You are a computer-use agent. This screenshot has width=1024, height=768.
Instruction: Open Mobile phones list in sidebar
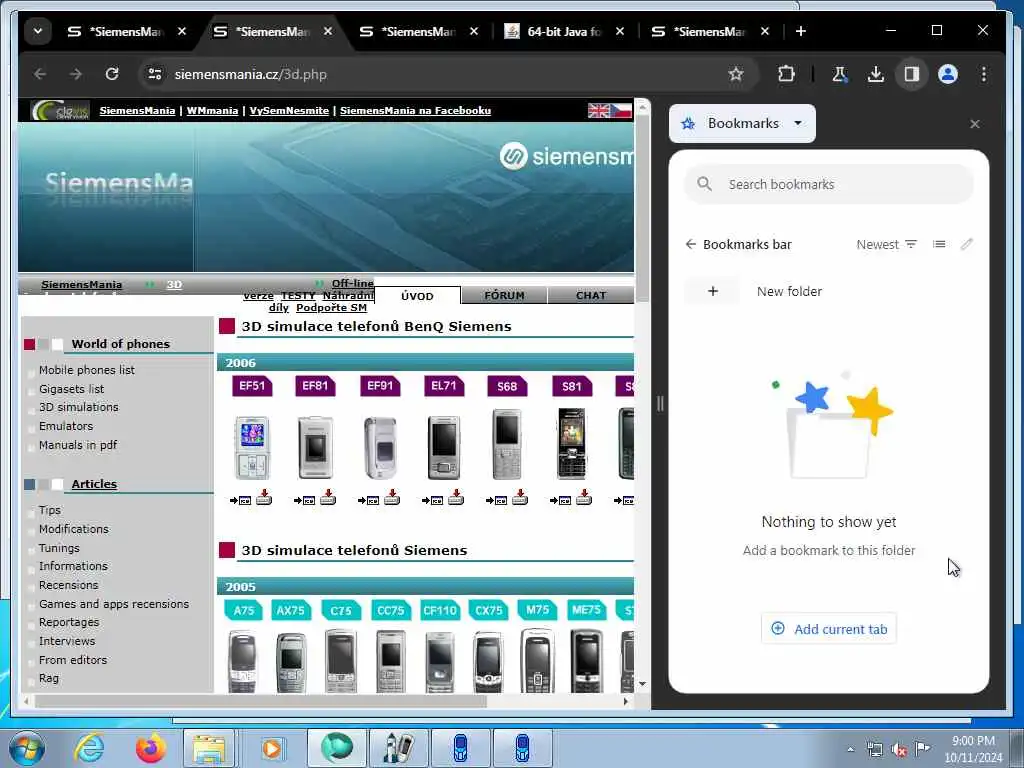pos(86,370)
